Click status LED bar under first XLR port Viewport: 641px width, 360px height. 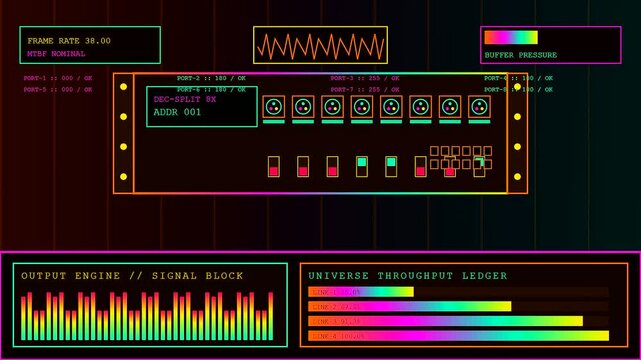click(x=273, y=122)
